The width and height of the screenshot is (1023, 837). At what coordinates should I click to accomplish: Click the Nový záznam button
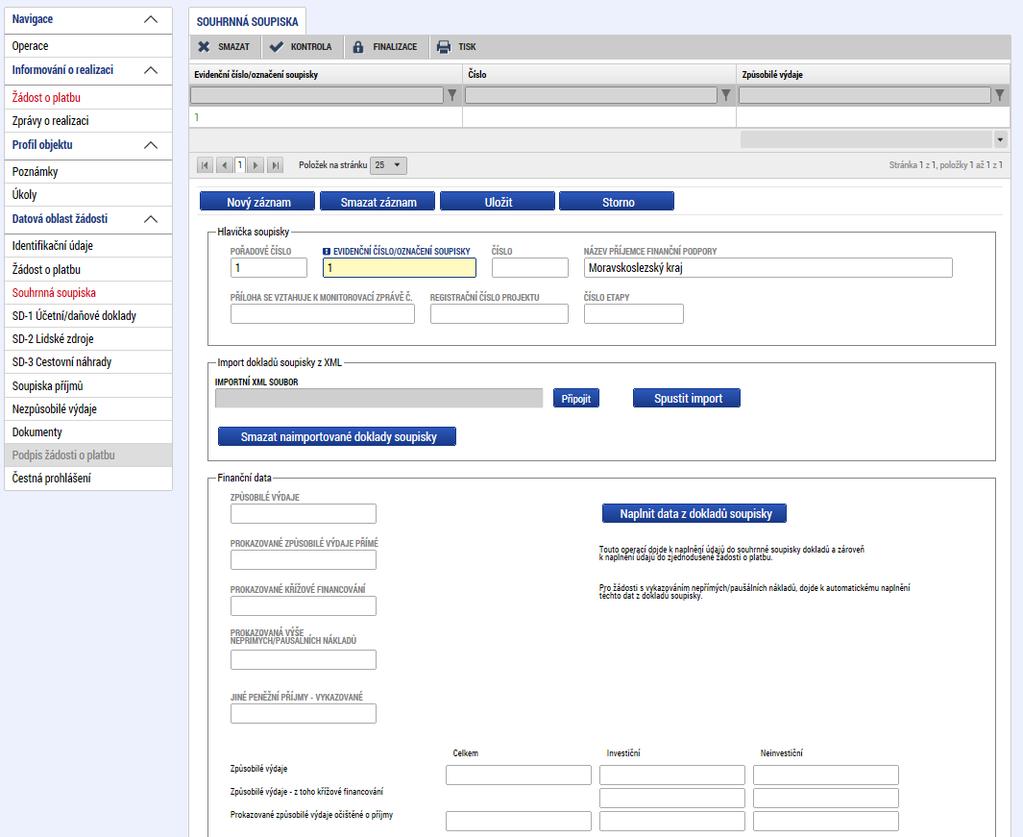(x=258, y=202)
